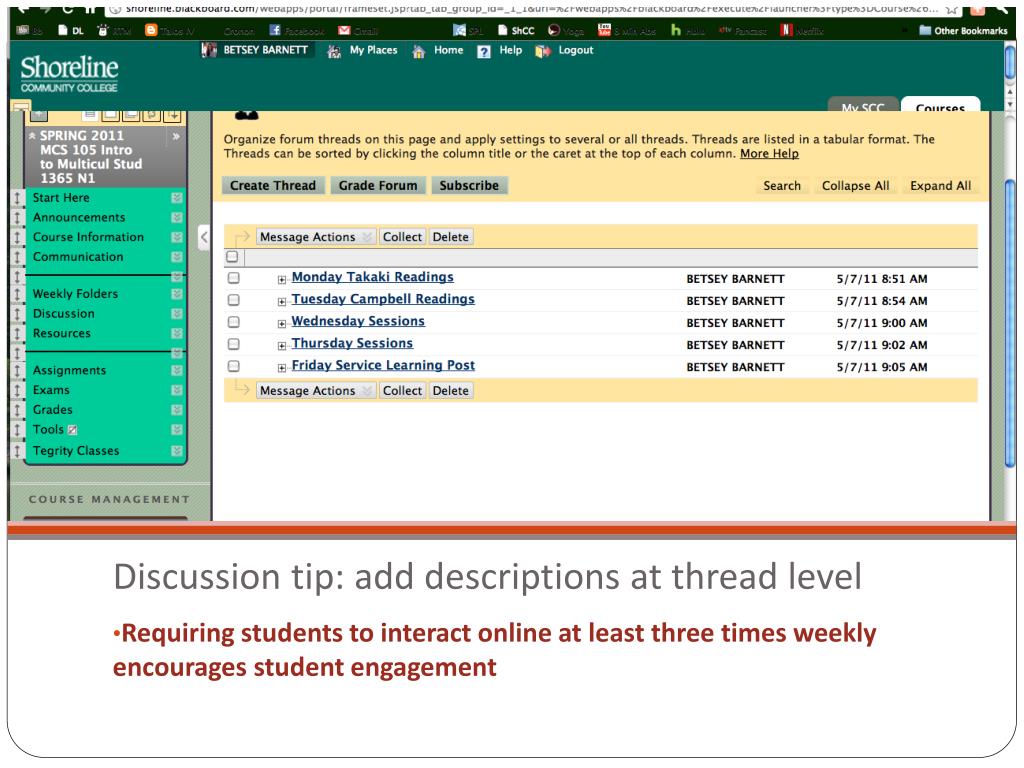Click the reorder handle beside Discussion
This screenshot has height=768, width=1024.
pos(18,314)
